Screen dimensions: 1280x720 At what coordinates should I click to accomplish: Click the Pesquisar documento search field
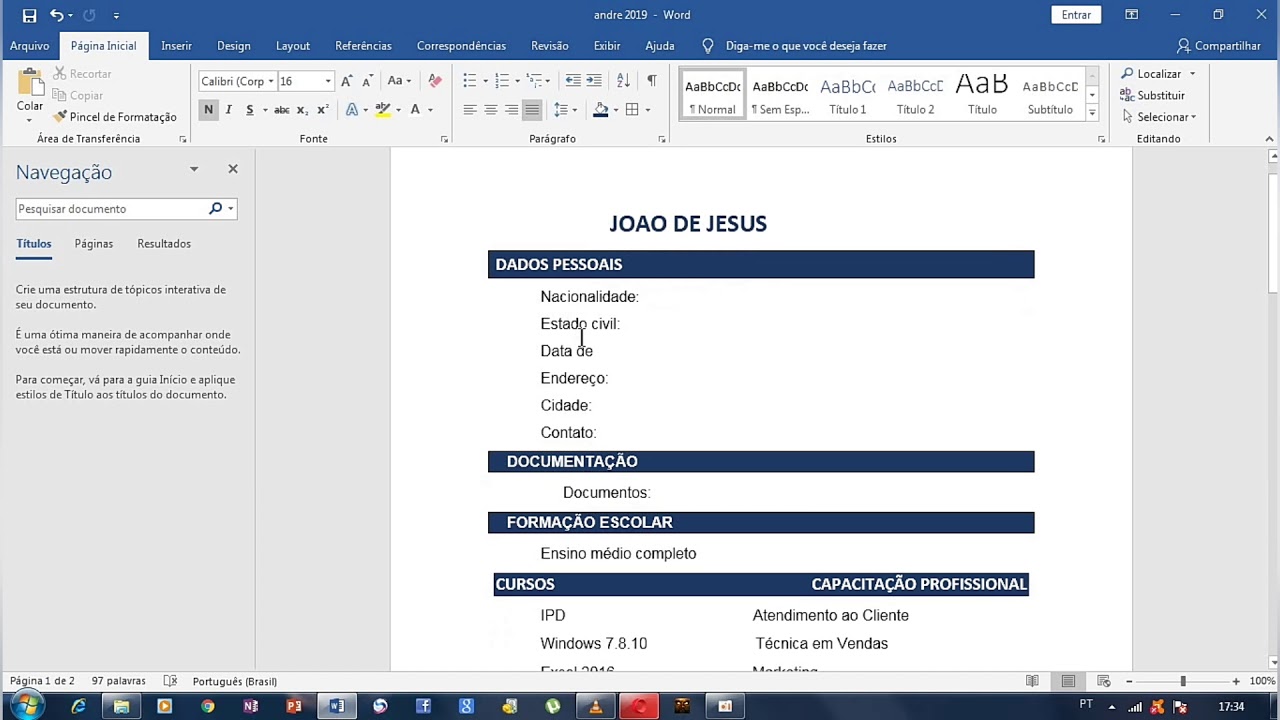pyautogui.click(x=111, y=209)
